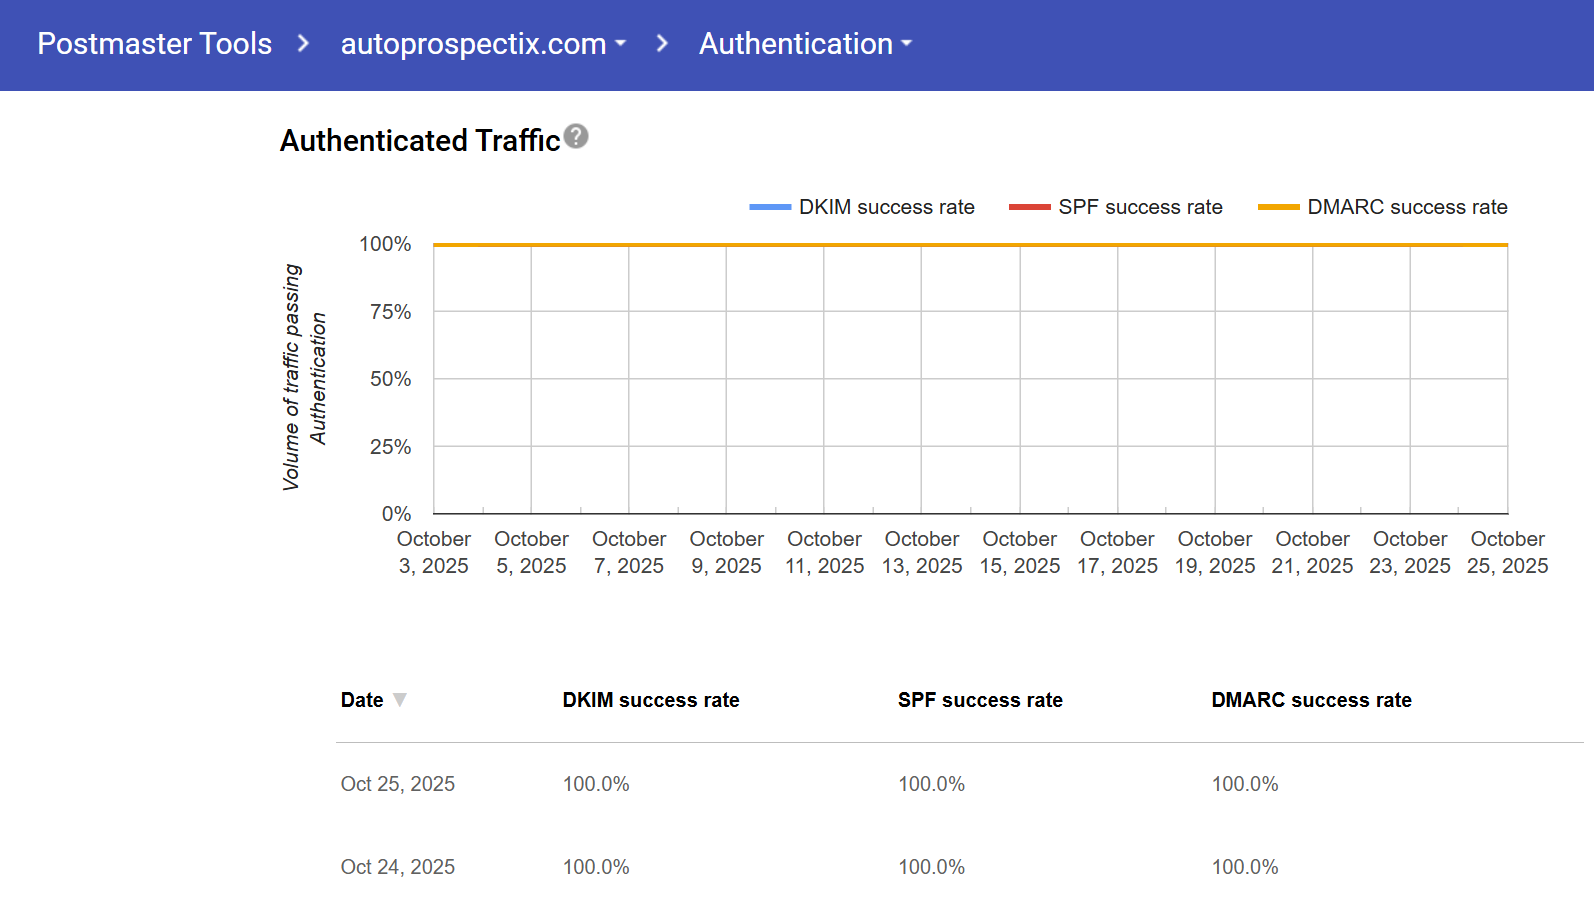This screenshot has height=912, width=1594.
Task: Click the red SPF legend color line
Action: pos(1030,207)
